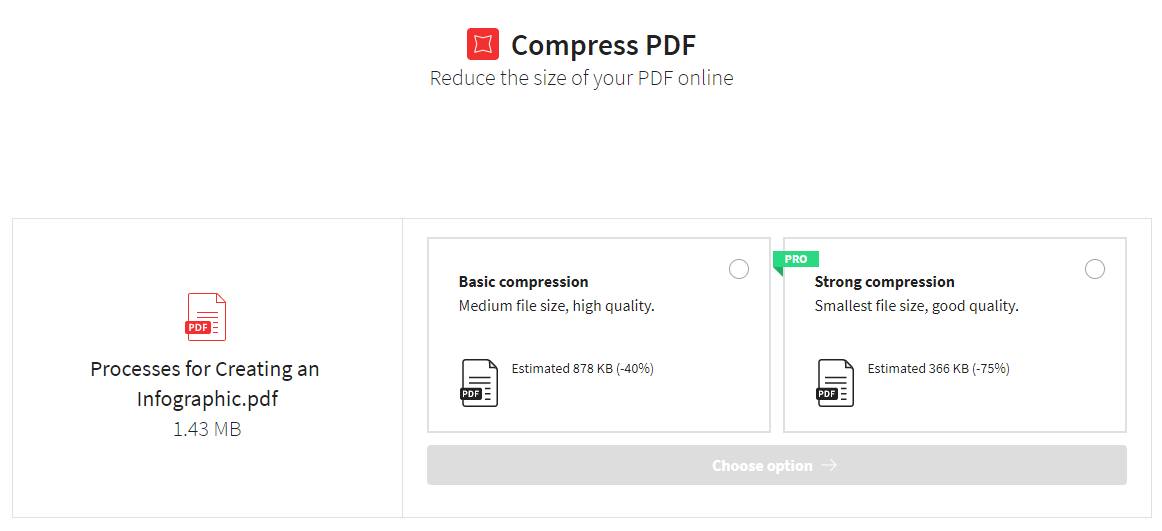This screenshot has width=1162, height=531.
Task: Click the Reduce the size of your PDF online subtitle
Action: point(582,79)
